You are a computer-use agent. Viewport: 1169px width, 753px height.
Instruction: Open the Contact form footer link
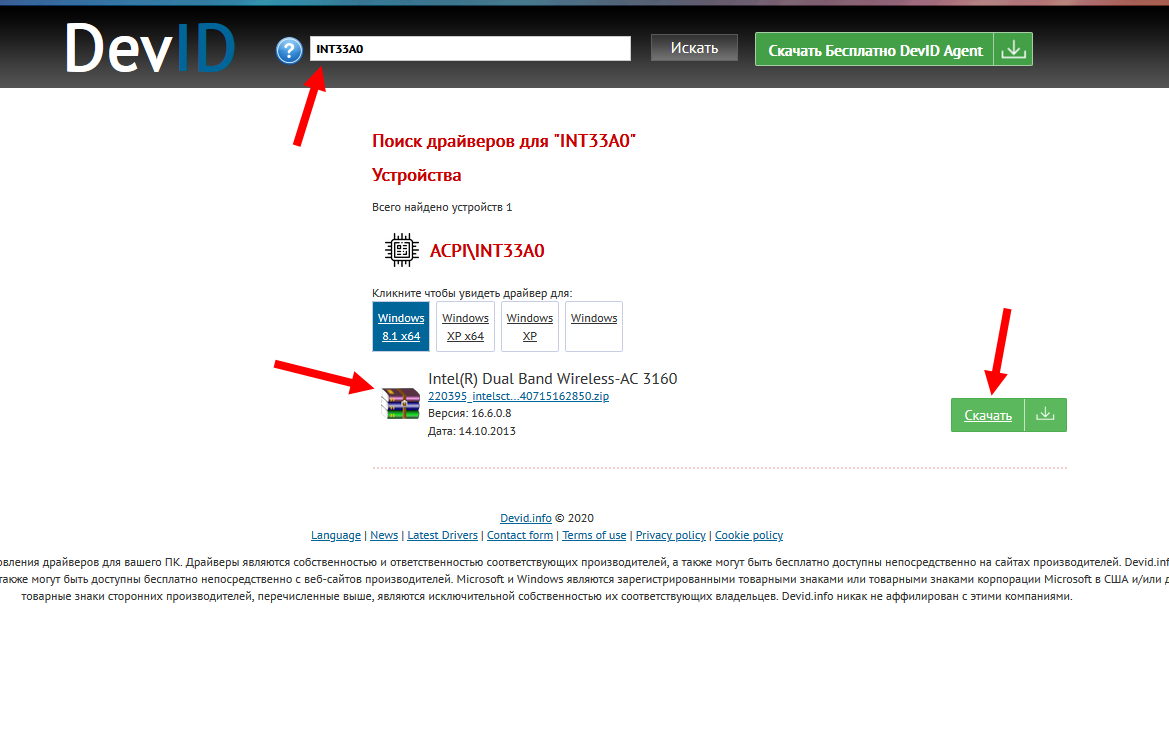520,535
